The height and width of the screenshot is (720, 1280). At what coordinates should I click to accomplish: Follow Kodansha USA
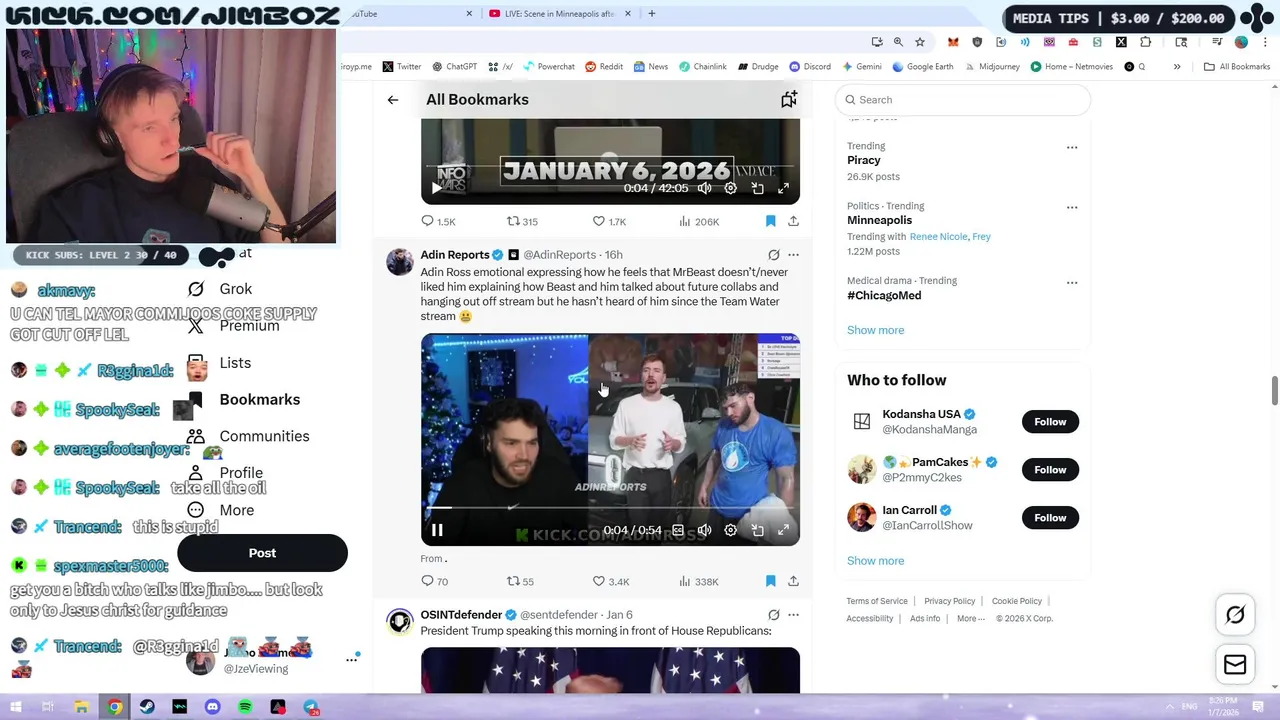(x=1050, y=422)
